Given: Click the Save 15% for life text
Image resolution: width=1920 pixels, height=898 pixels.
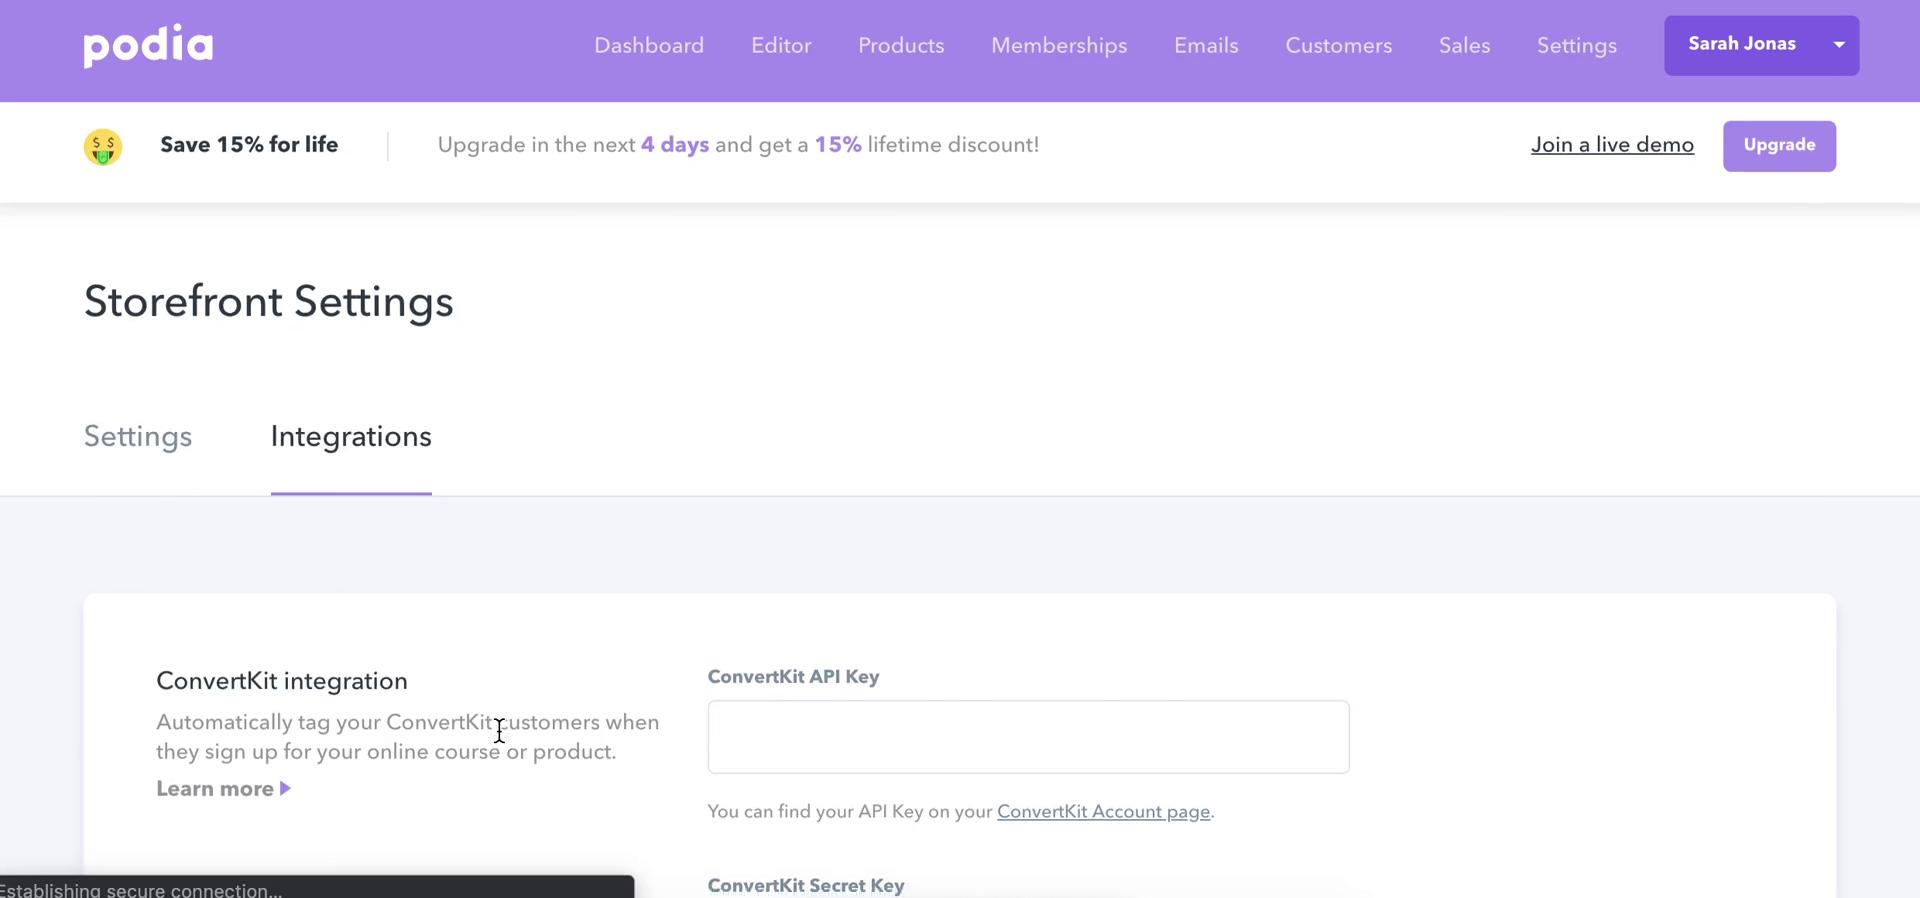Looking at the screenshot, I should pos(249,145).
